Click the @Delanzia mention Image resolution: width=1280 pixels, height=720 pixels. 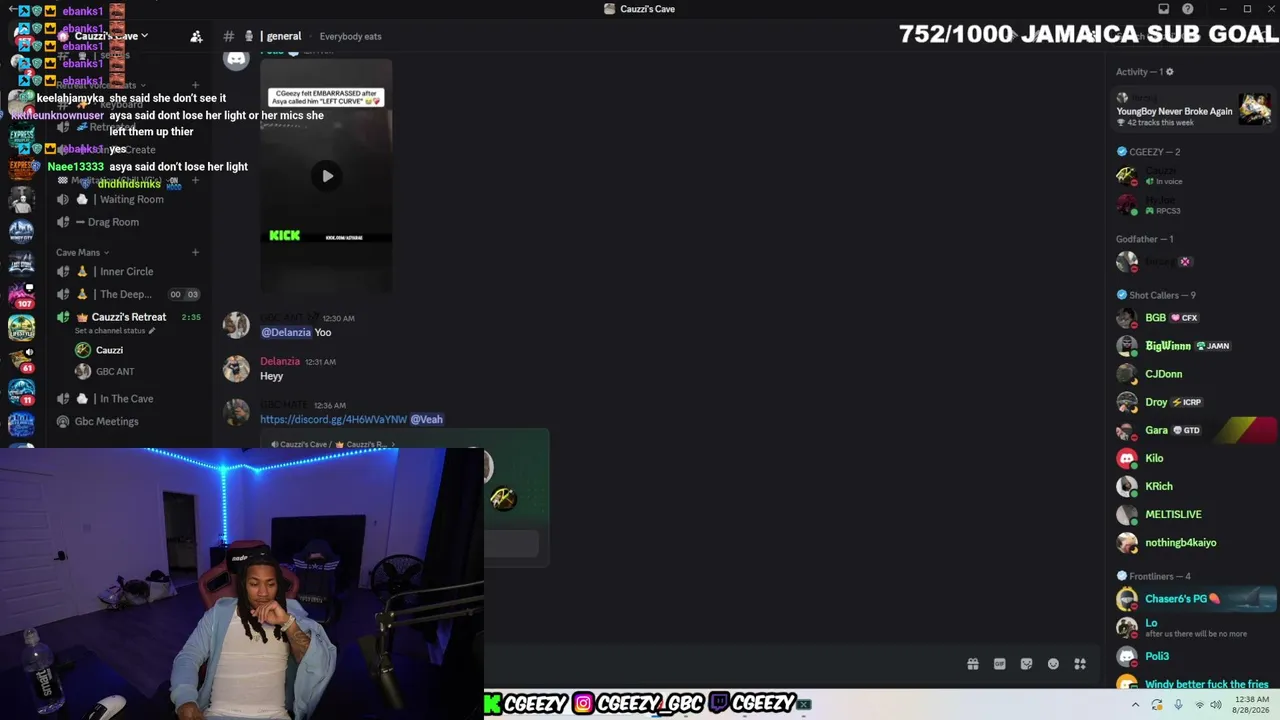click(286, 333)
